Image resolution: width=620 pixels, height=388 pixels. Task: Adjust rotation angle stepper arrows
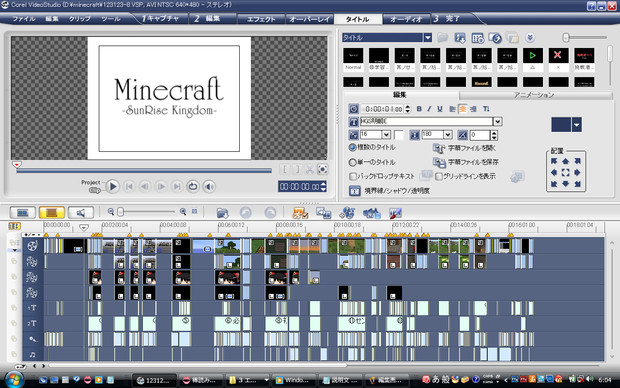tap(494, 135)
